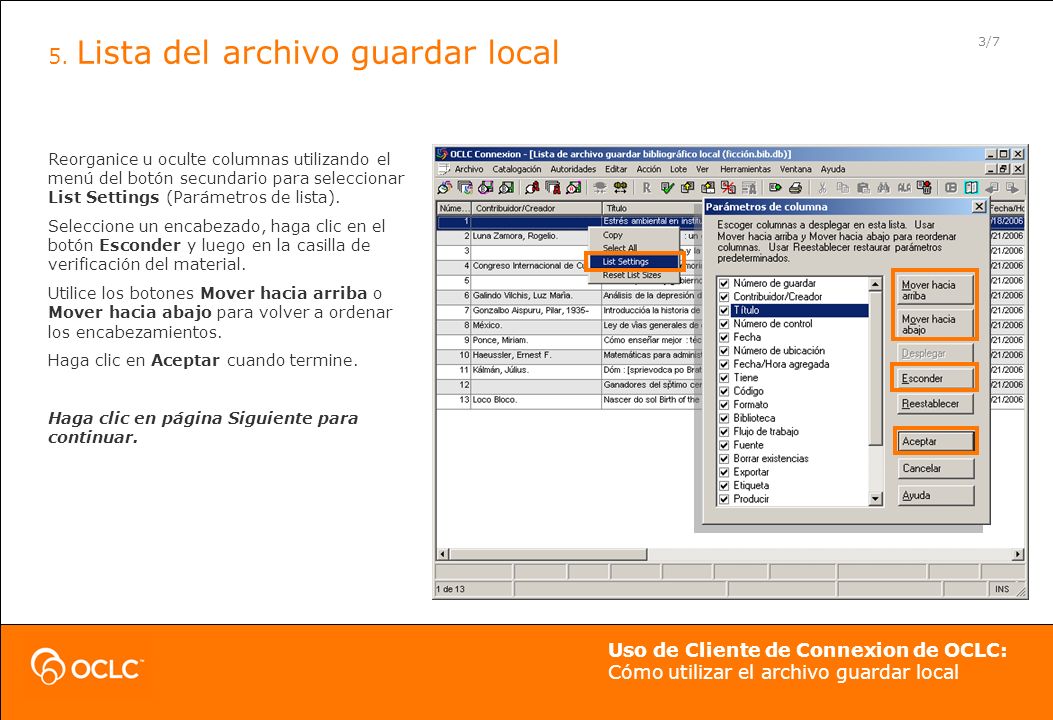Click the OCLC Connexion title bar app icon

pyautogui.click(x=442, y=154)
